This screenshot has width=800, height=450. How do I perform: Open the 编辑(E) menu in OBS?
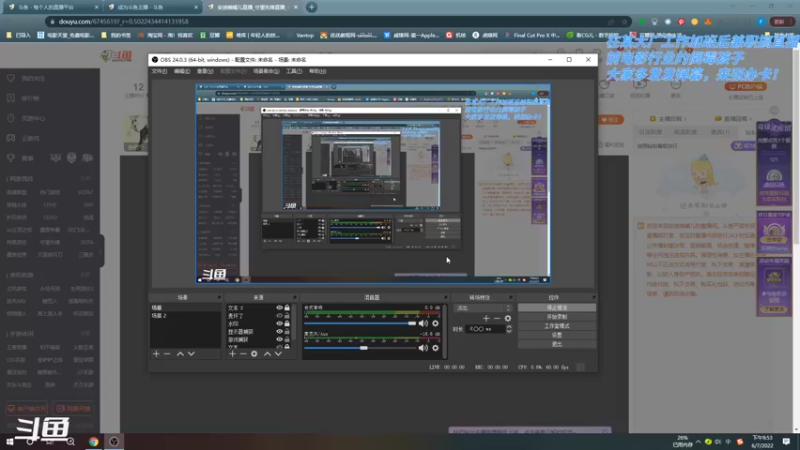(182, 71)
